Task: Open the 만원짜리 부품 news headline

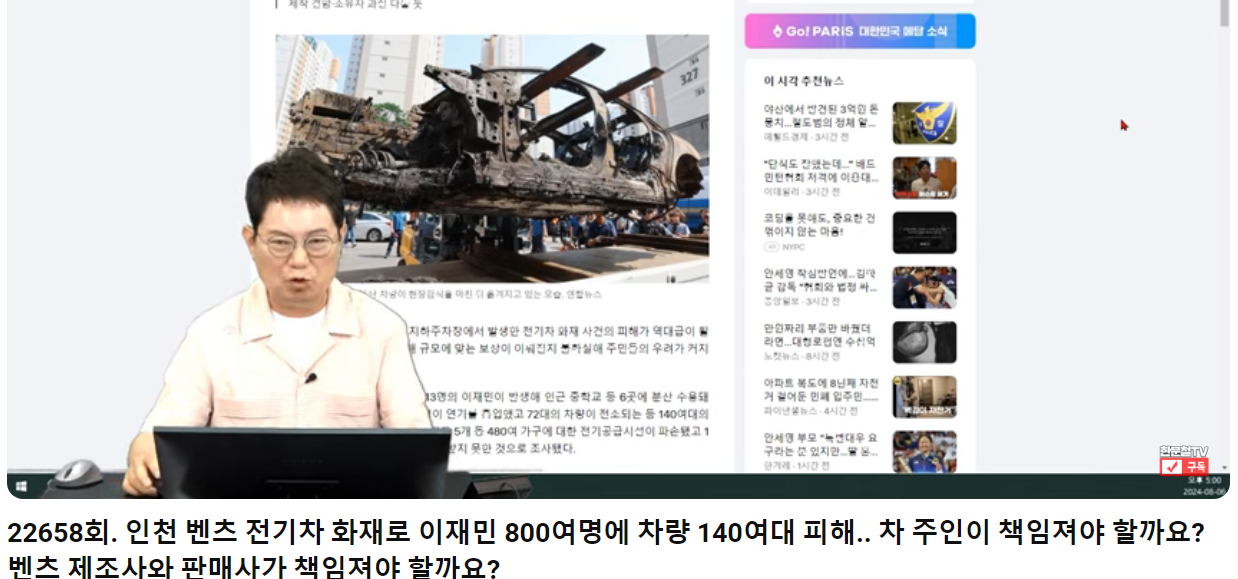Action: tap(820, 335)
